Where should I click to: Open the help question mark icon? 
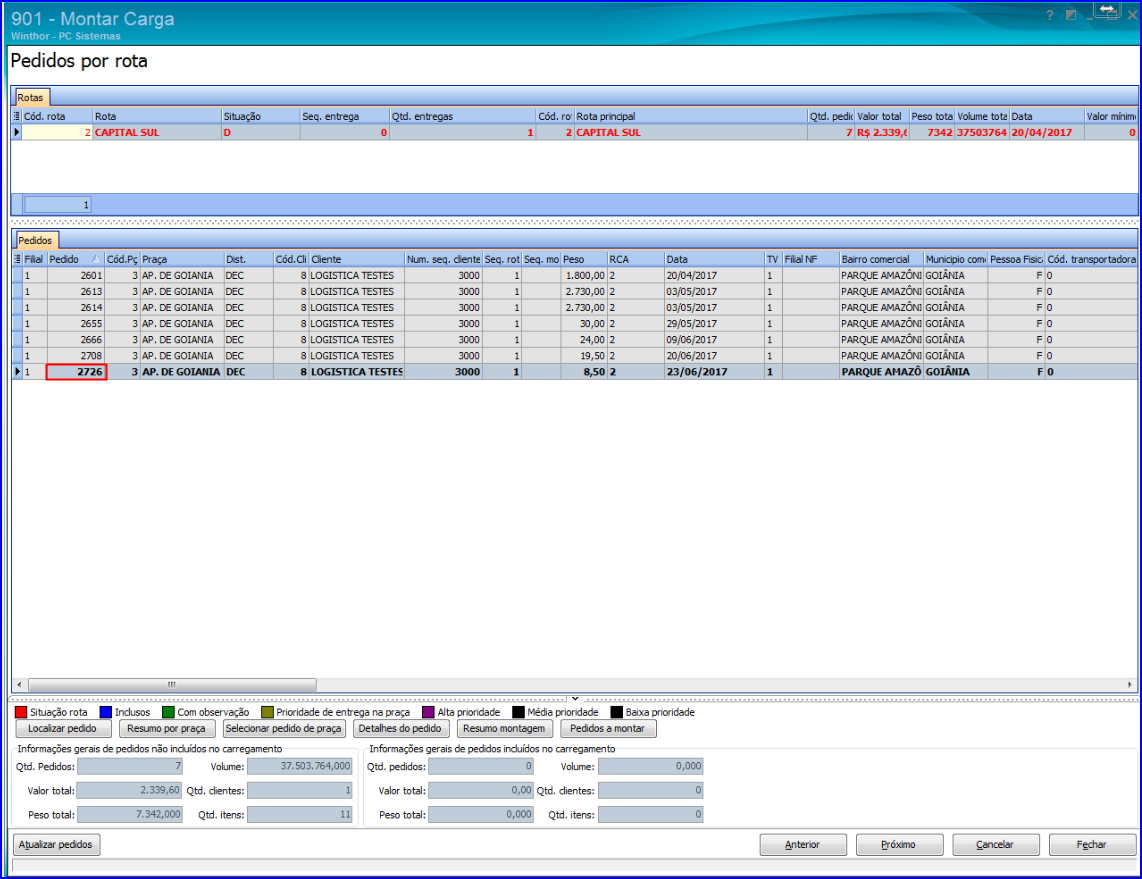pos(1050,15)
